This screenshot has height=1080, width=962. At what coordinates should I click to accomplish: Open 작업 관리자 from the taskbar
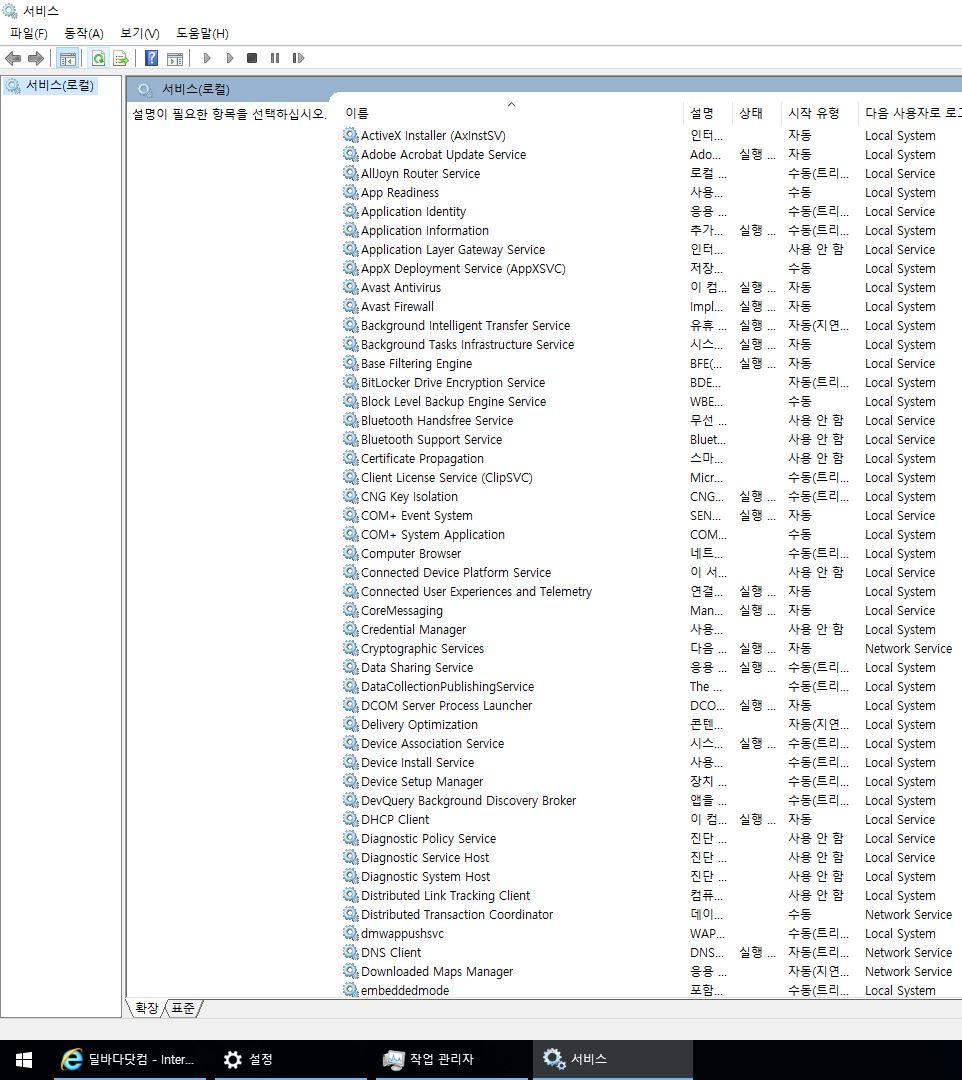coord(441,1059)
